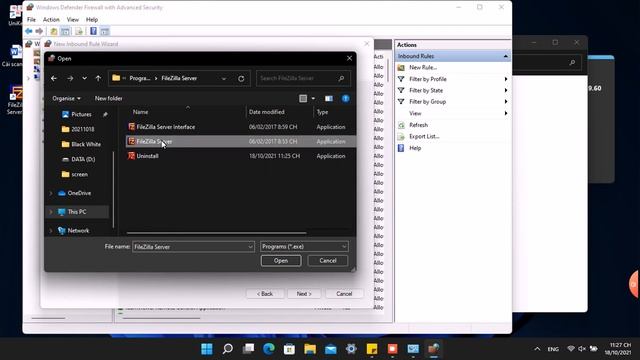
Task: Open the Programs (*.exe) file type dropdown
Action: click(304, 247)
